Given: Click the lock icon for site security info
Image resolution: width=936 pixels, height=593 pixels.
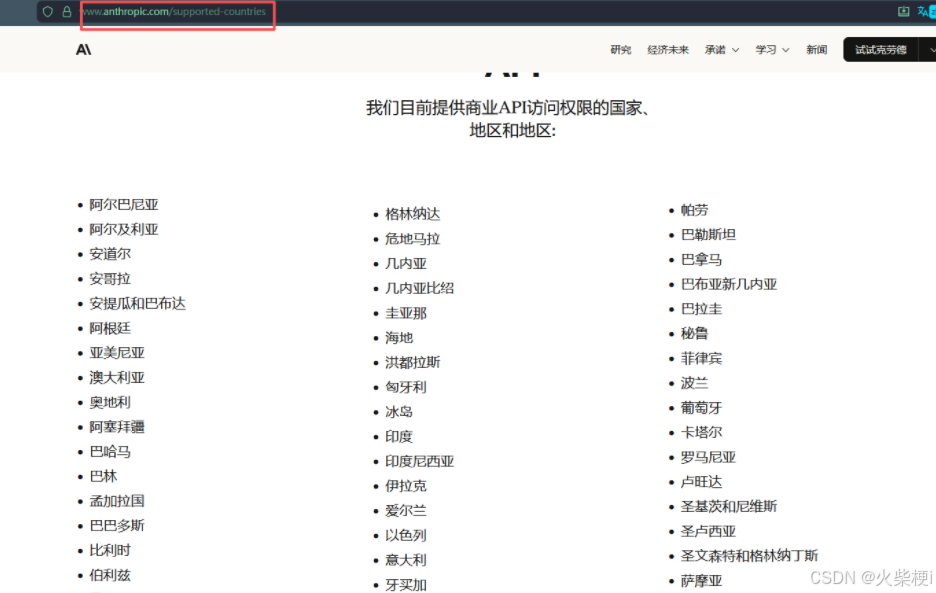Looking at the screenshot, I should pos(66,12).
